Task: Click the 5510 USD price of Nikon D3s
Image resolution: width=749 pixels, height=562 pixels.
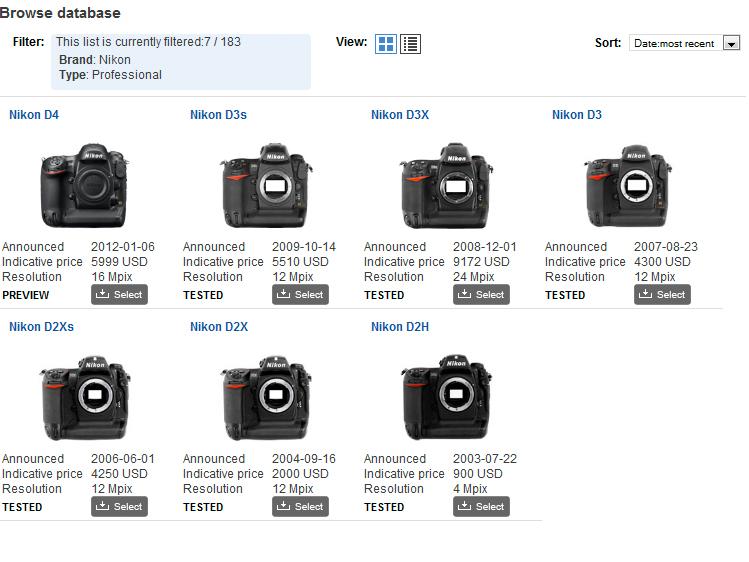Action: click(x=300, y=262)
